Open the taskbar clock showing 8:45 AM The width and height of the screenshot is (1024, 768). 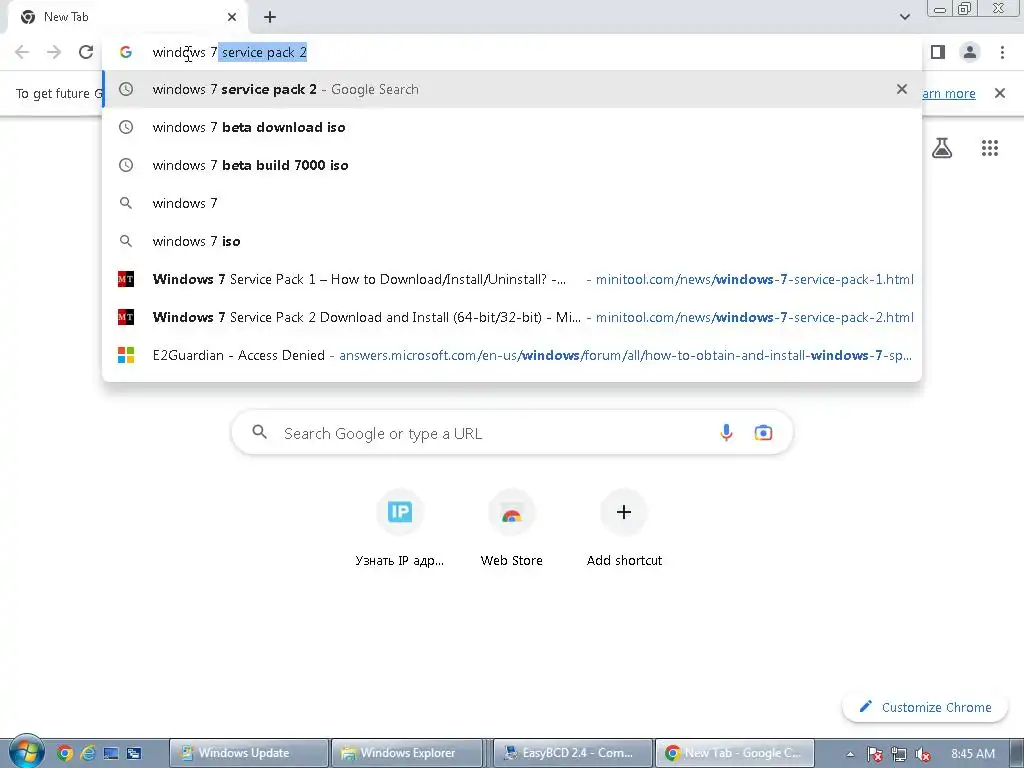(x=973, y=754)
